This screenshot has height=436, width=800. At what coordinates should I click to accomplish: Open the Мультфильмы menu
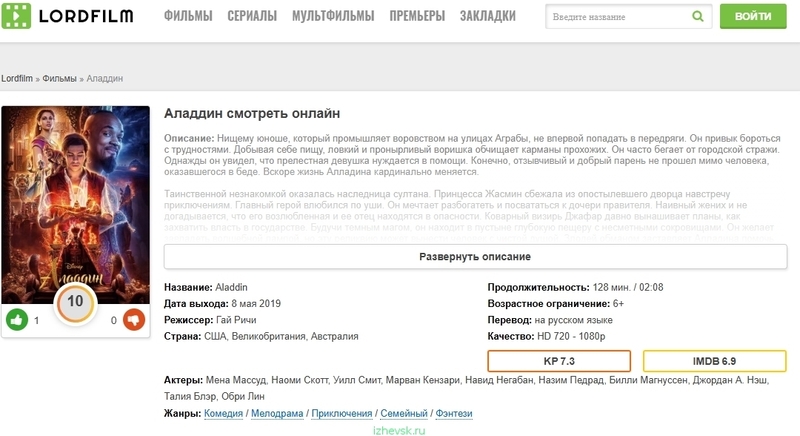333,16
